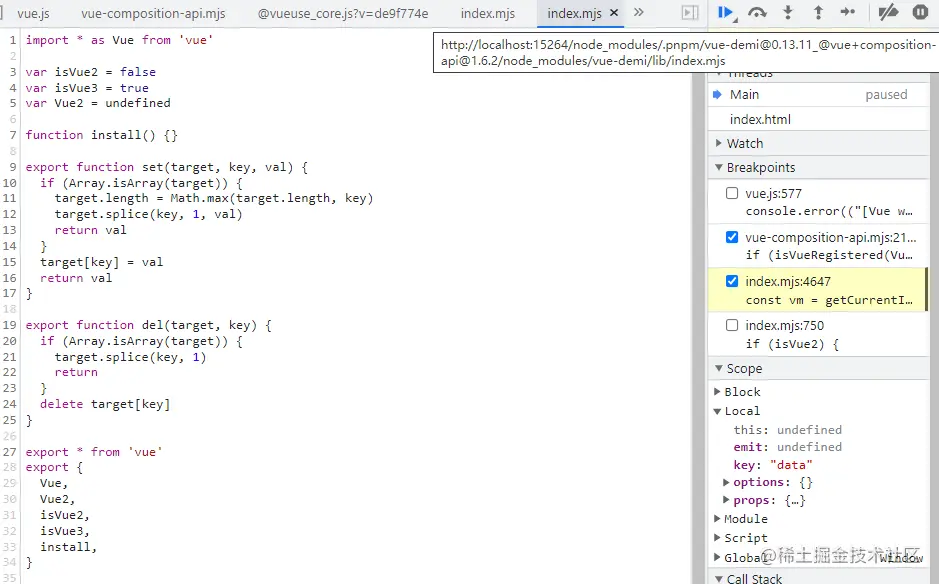Step into next function call

[788, 12]
